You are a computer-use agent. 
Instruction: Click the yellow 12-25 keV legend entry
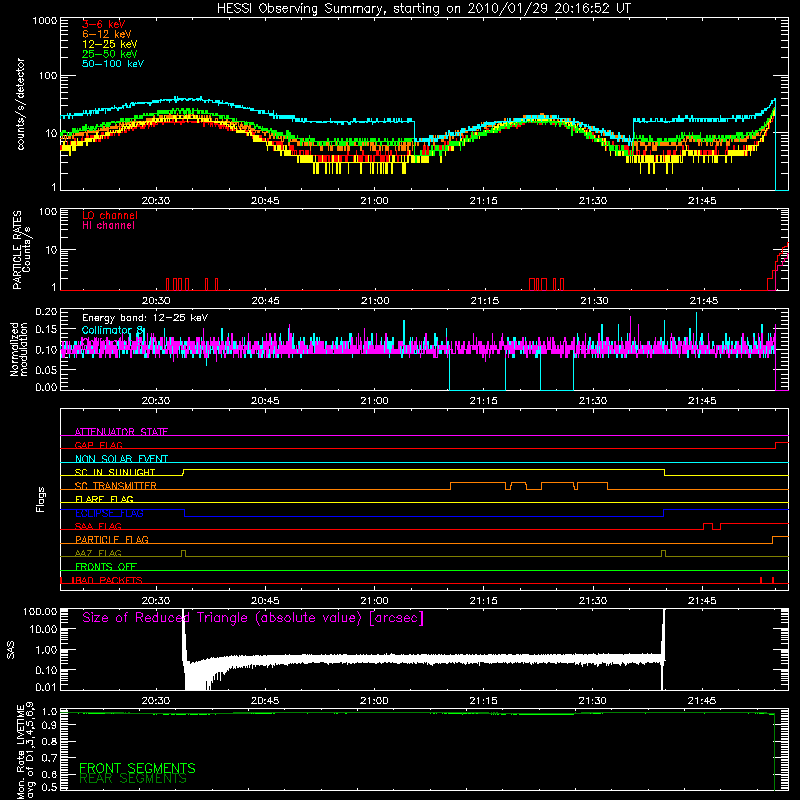[x=109, y=44]
